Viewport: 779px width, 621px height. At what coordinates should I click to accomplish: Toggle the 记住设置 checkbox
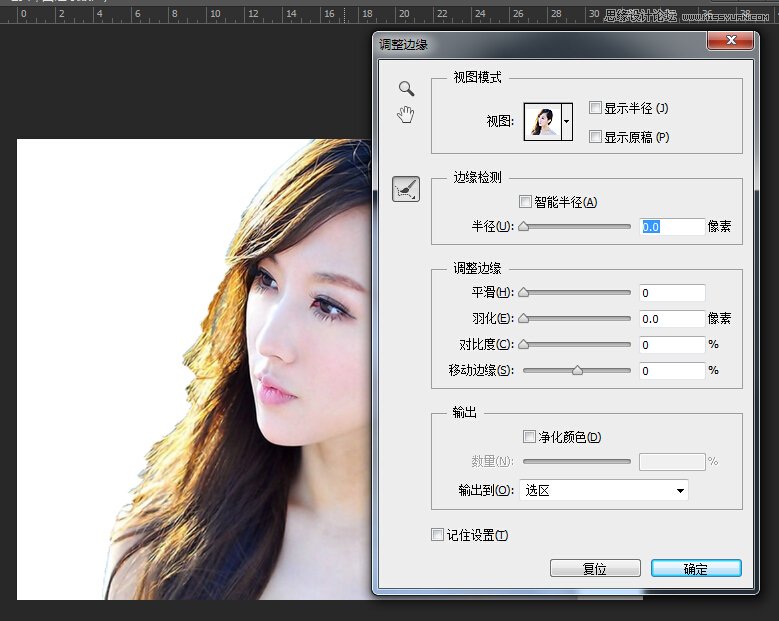(x=437, y=535)
